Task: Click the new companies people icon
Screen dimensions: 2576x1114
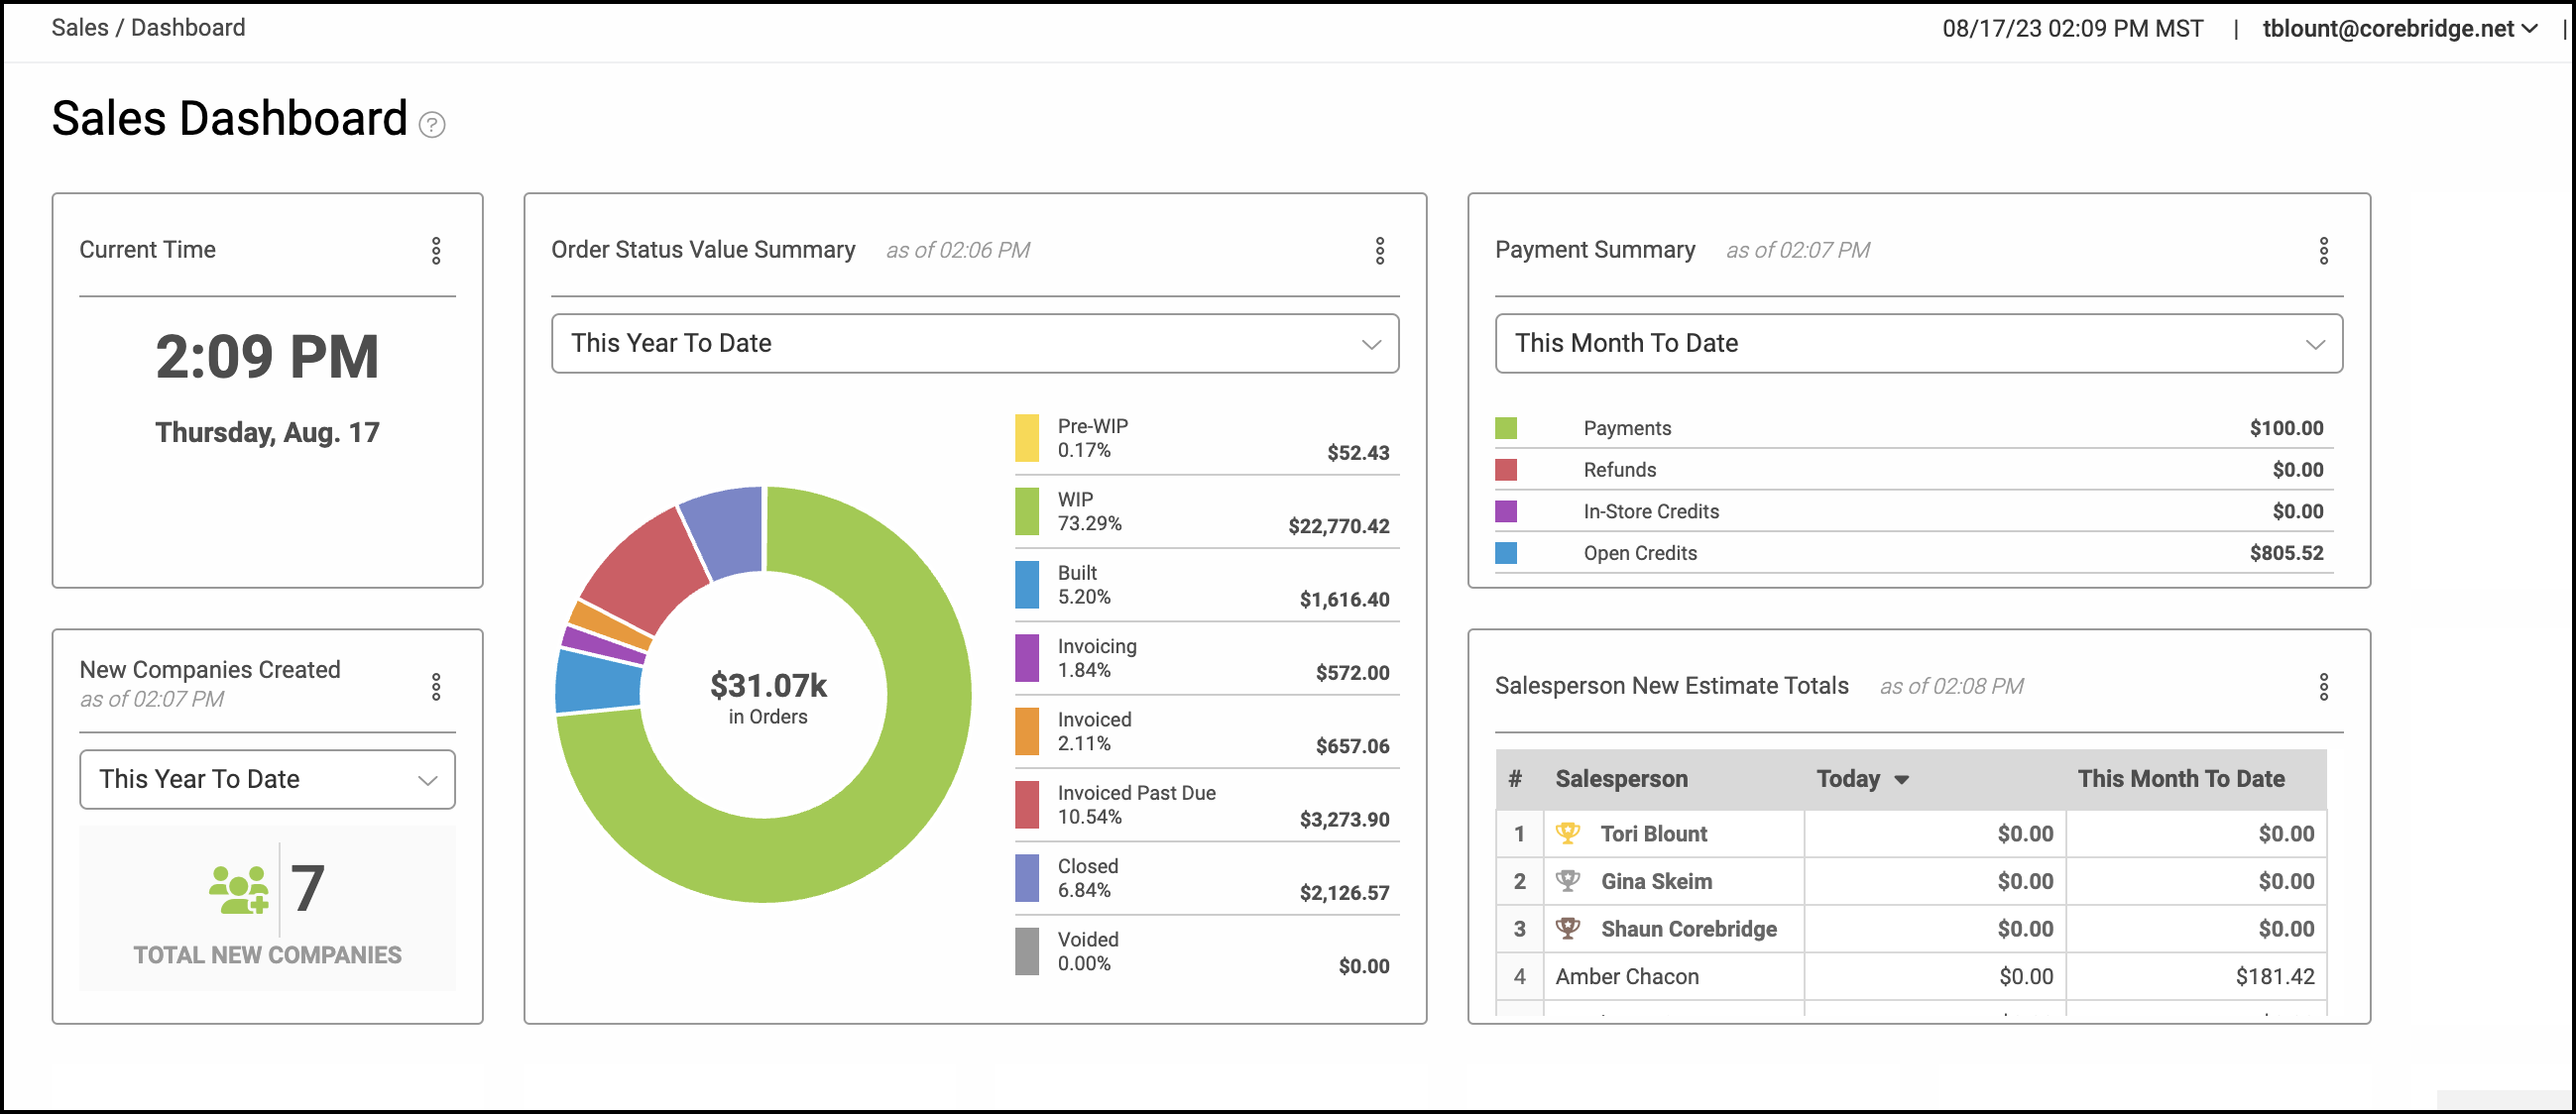Action: (x=238, y=888)
